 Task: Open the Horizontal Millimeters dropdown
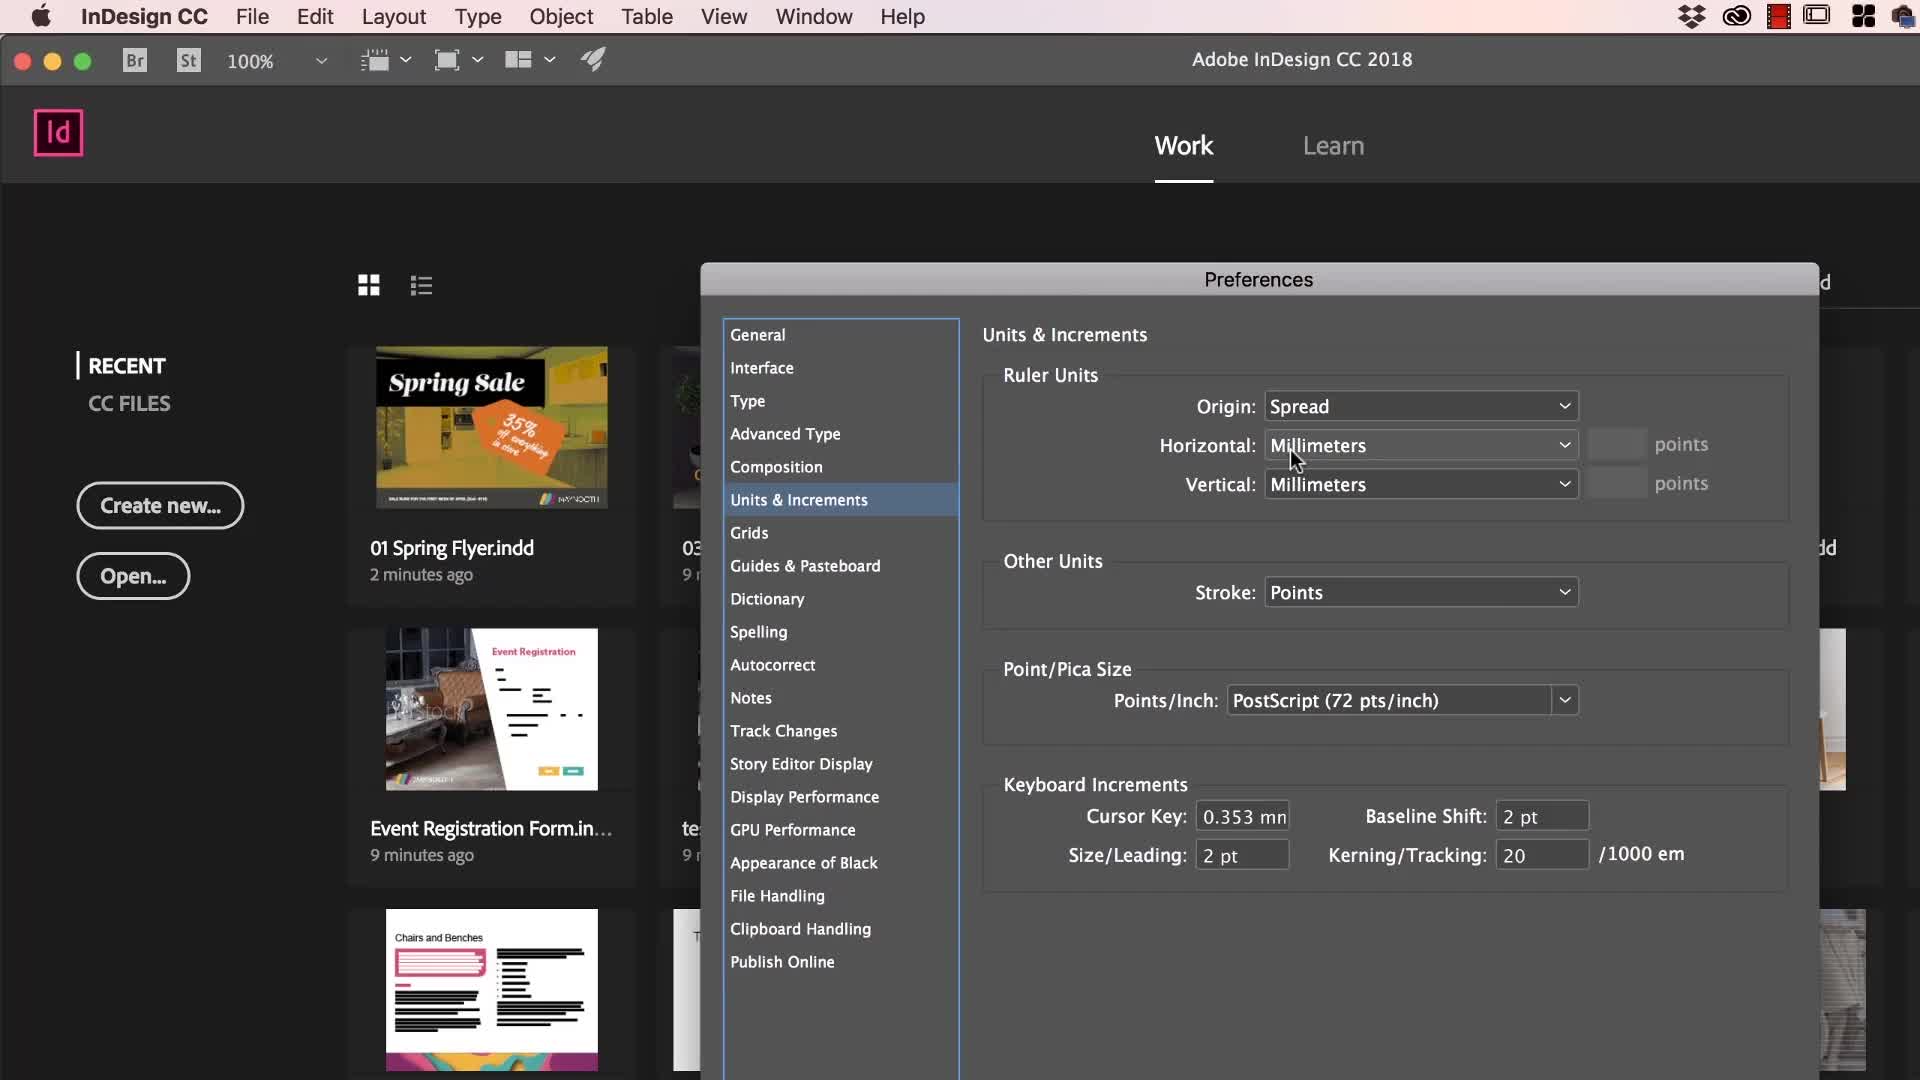click(x=1421, y=445)
